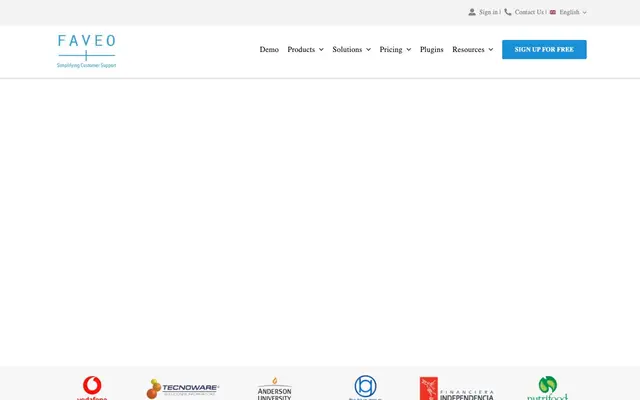Screen dimensions: 640x400
Task: Click the Anderson University logo
Action: click(275, 389)
